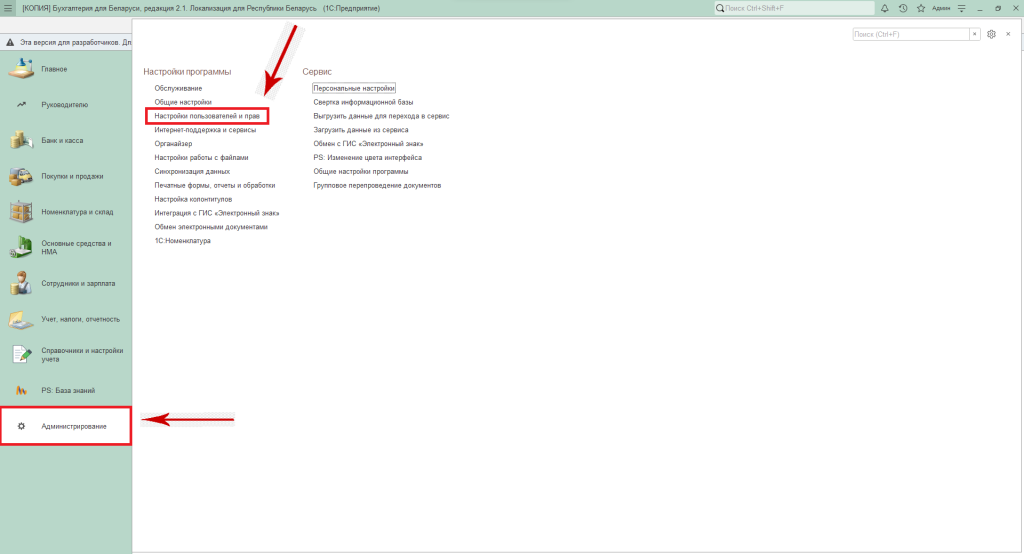This screenshot has height=554, width=1024.
Task: Close the function menu panel
Action: tap(1007, 34)
